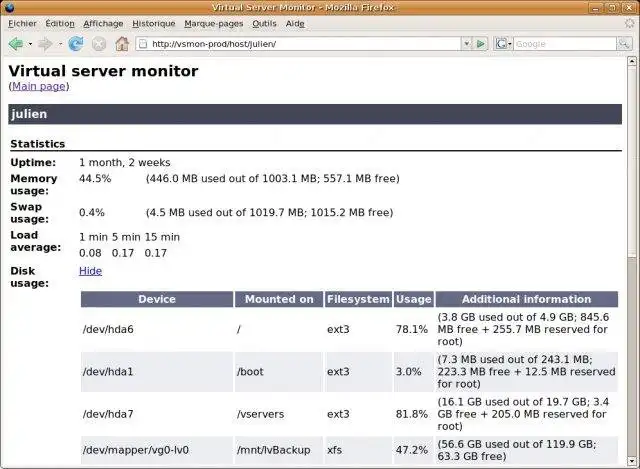Viewport: 640px width, 469px height.
Task: Click the Device column header
Action: [x=157, y=299]
